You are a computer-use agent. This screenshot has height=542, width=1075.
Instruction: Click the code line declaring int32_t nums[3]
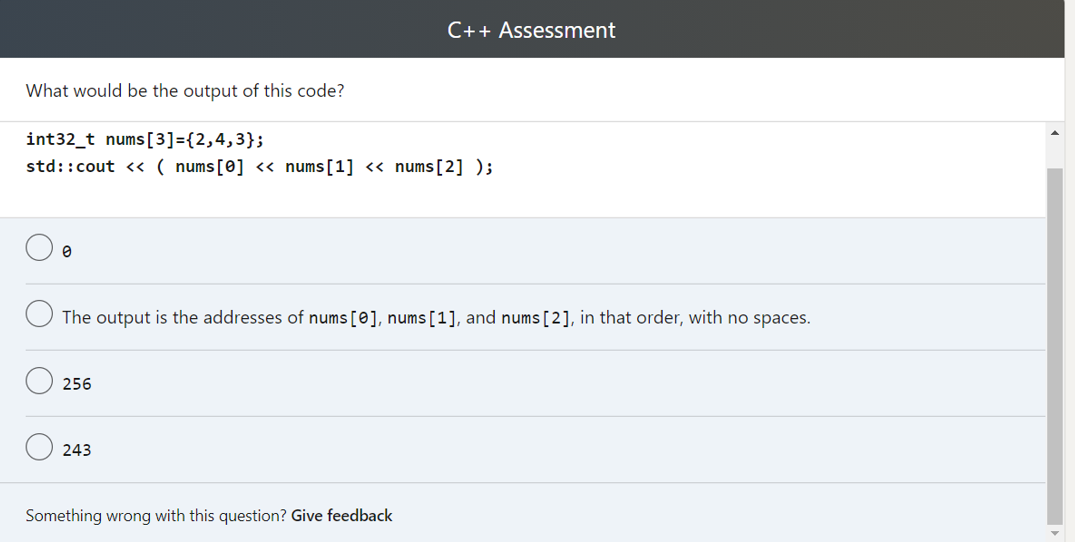[x=145, y=140]
